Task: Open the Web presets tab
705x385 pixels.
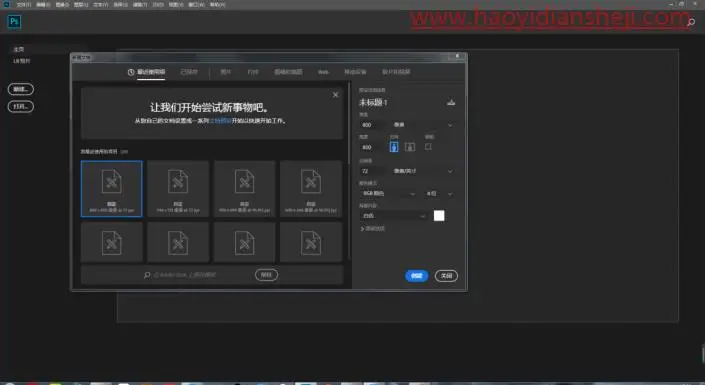Action: coord(323,72)
